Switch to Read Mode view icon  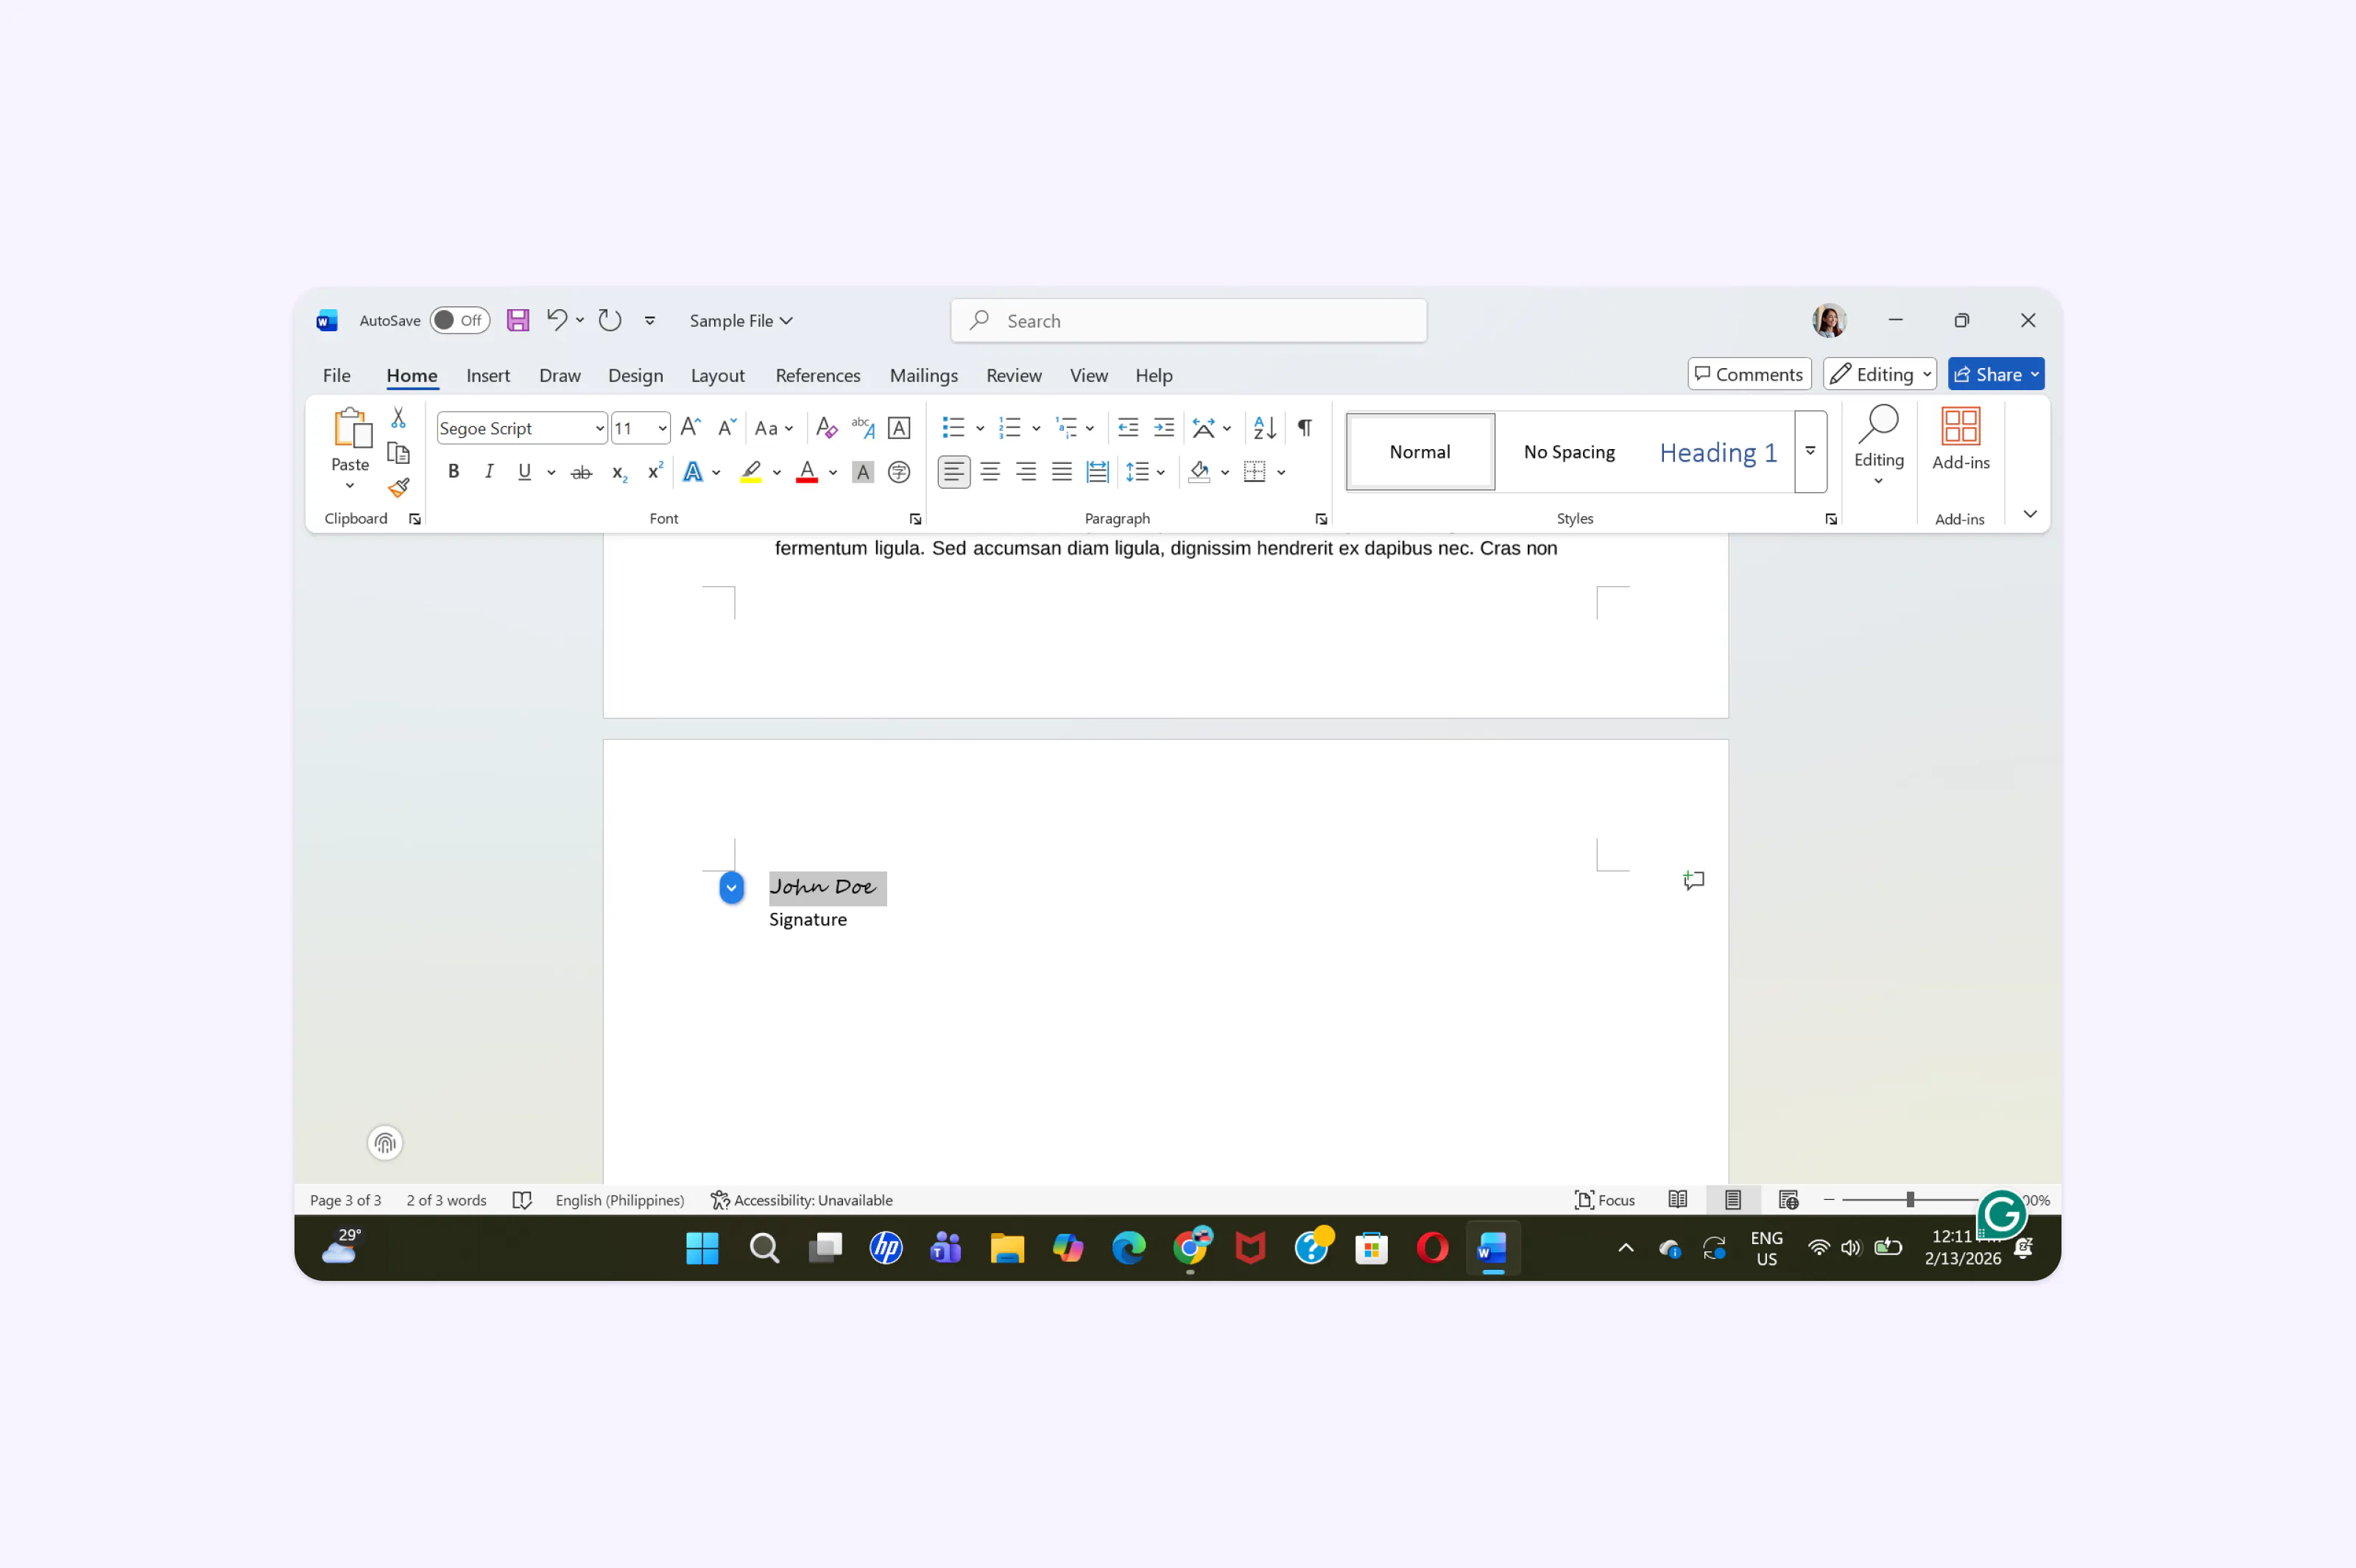[x=1677, y=1199]
